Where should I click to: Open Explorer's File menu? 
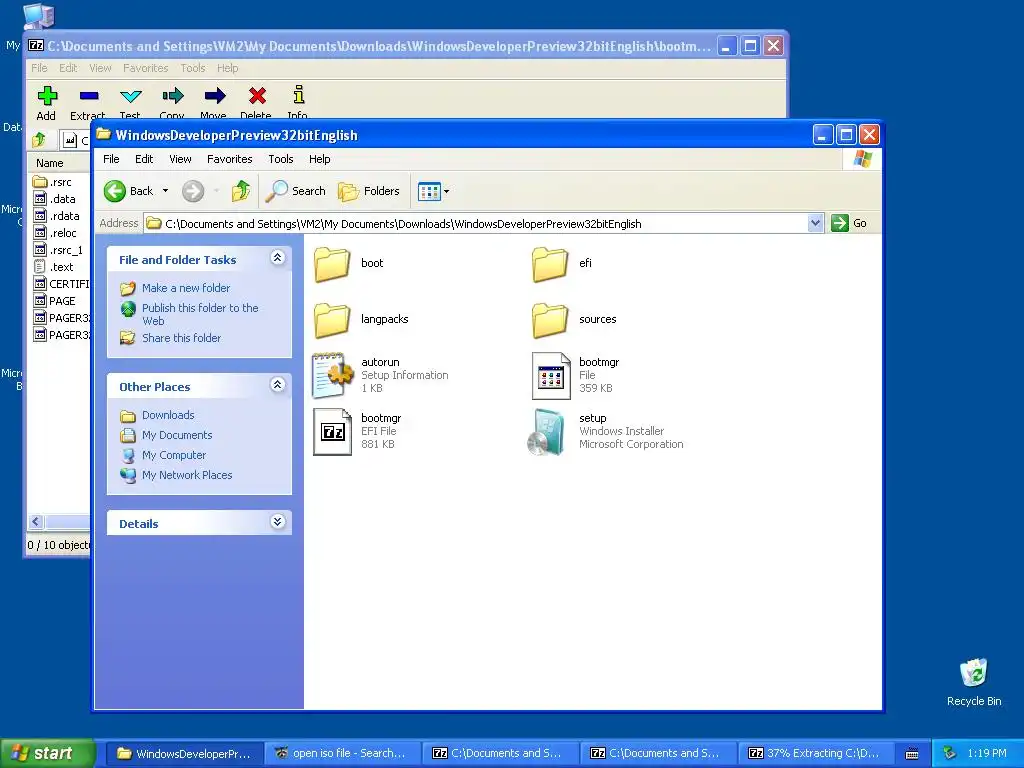coord(112,159)
